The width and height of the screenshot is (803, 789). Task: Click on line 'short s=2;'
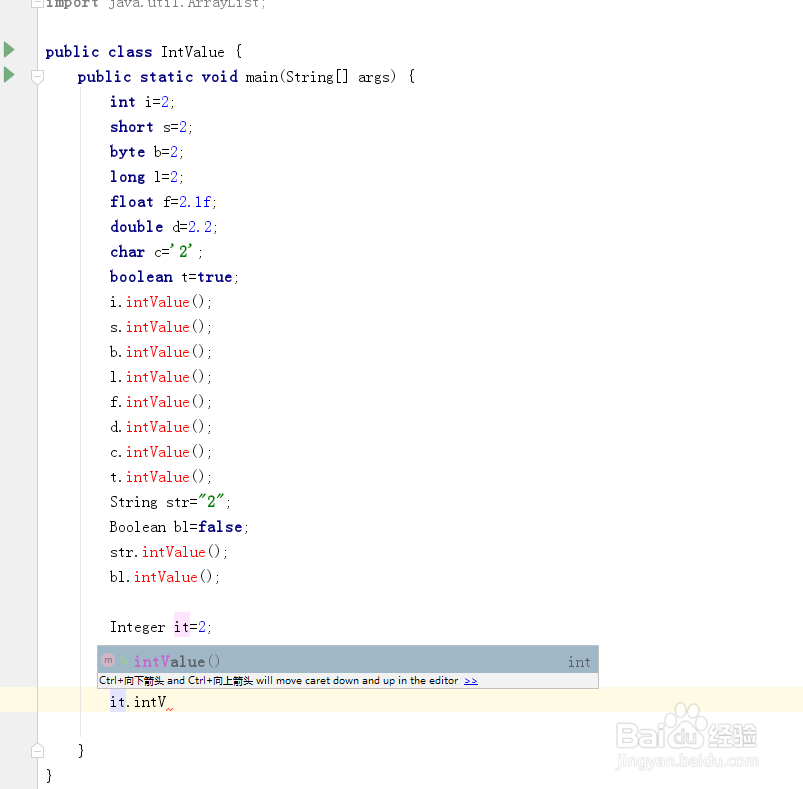point(151,127)
